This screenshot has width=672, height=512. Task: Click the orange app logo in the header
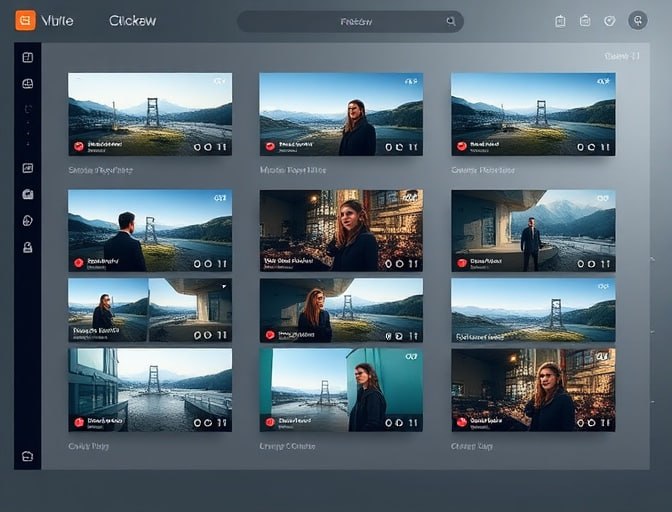tap(25, 20)
